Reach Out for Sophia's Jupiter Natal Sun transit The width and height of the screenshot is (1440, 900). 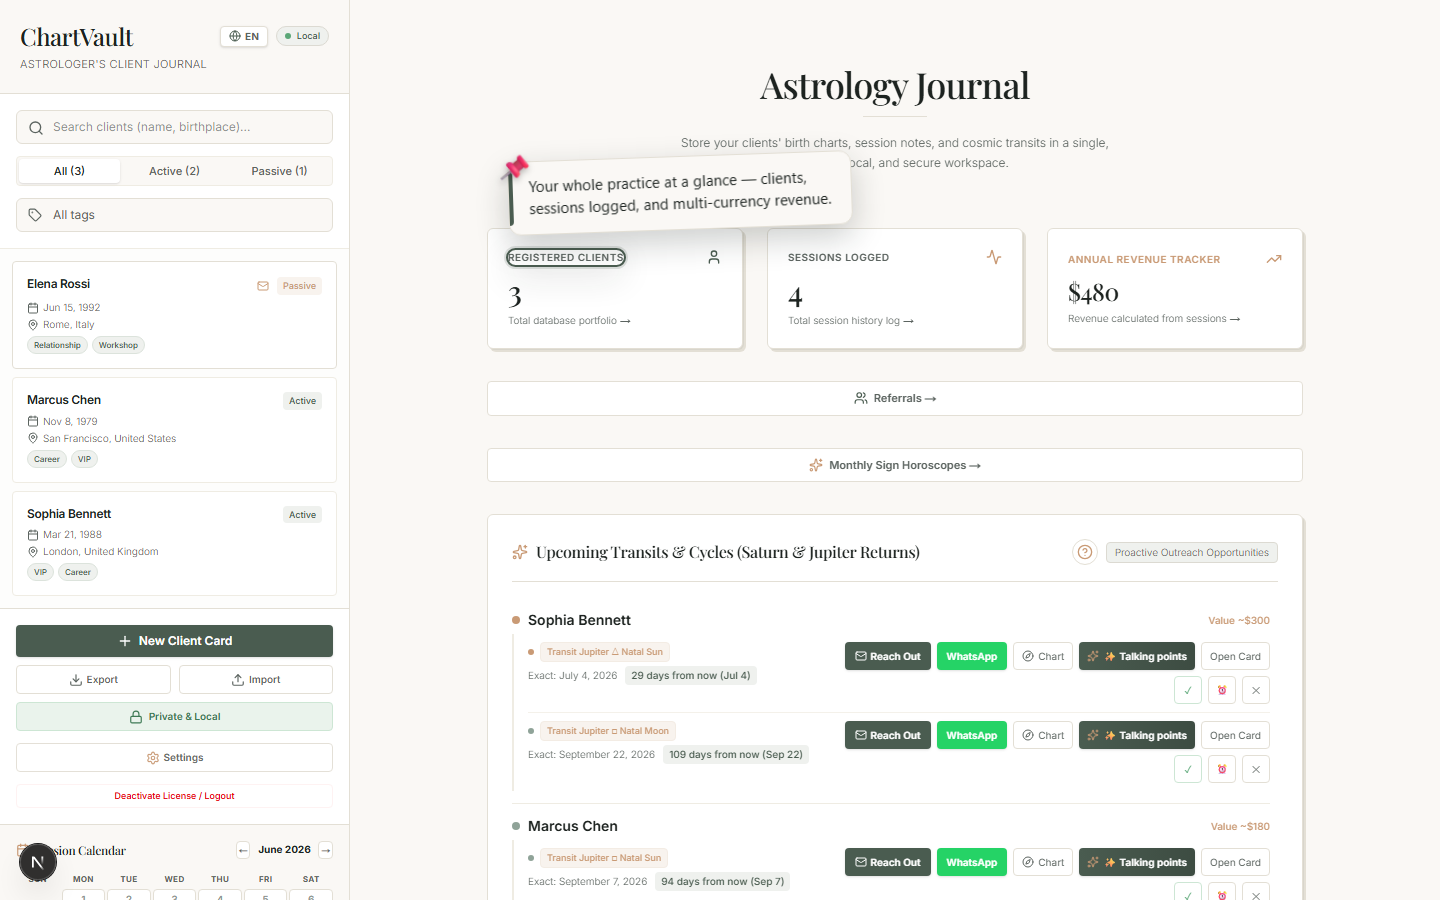pyautogui.click(x=888, y=656)
